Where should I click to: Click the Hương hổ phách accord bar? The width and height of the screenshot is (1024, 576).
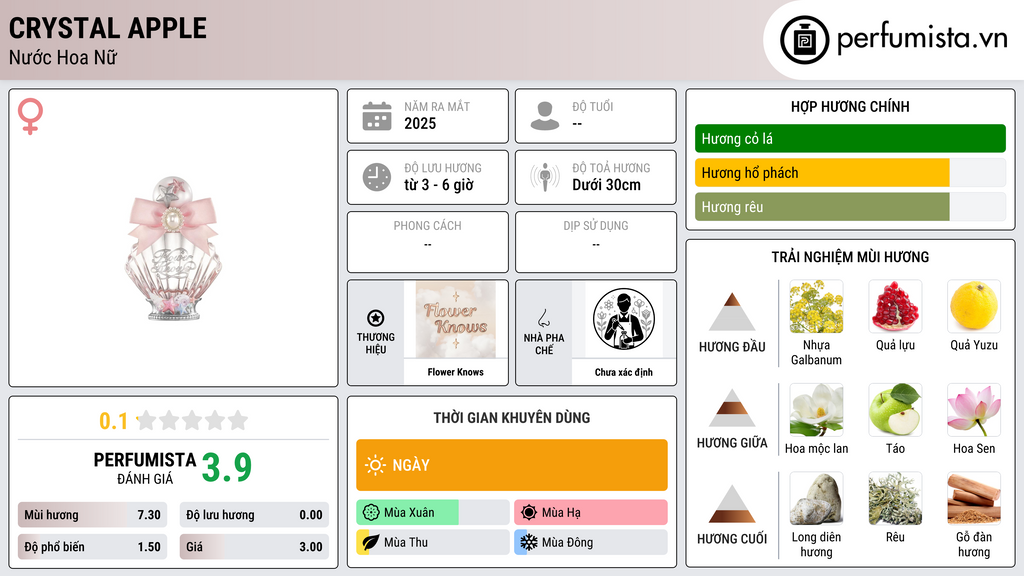tap(850, 173)
